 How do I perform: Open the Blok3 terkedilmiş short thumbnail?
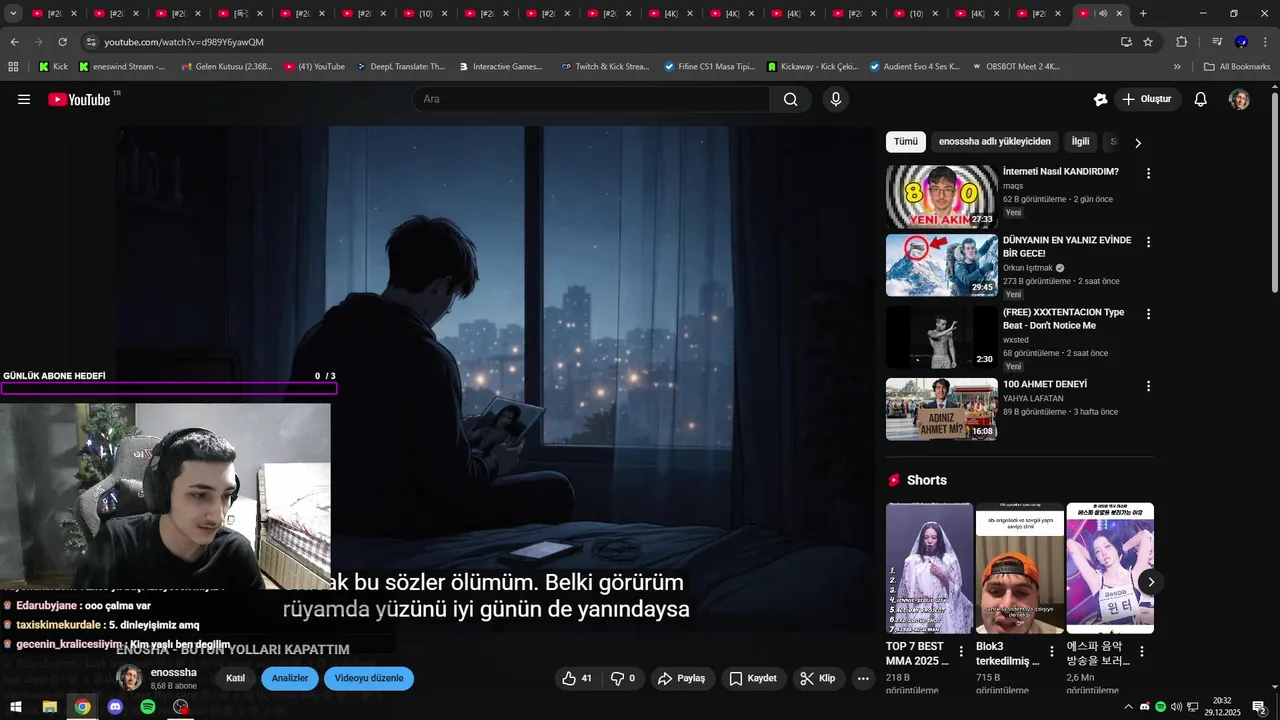pyautogui.click(x=1020, y=568)
